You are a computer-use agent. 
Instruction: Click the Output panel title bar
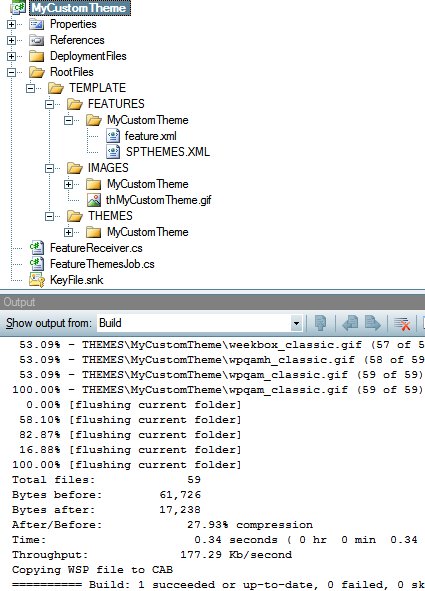[x=212, y=302]
